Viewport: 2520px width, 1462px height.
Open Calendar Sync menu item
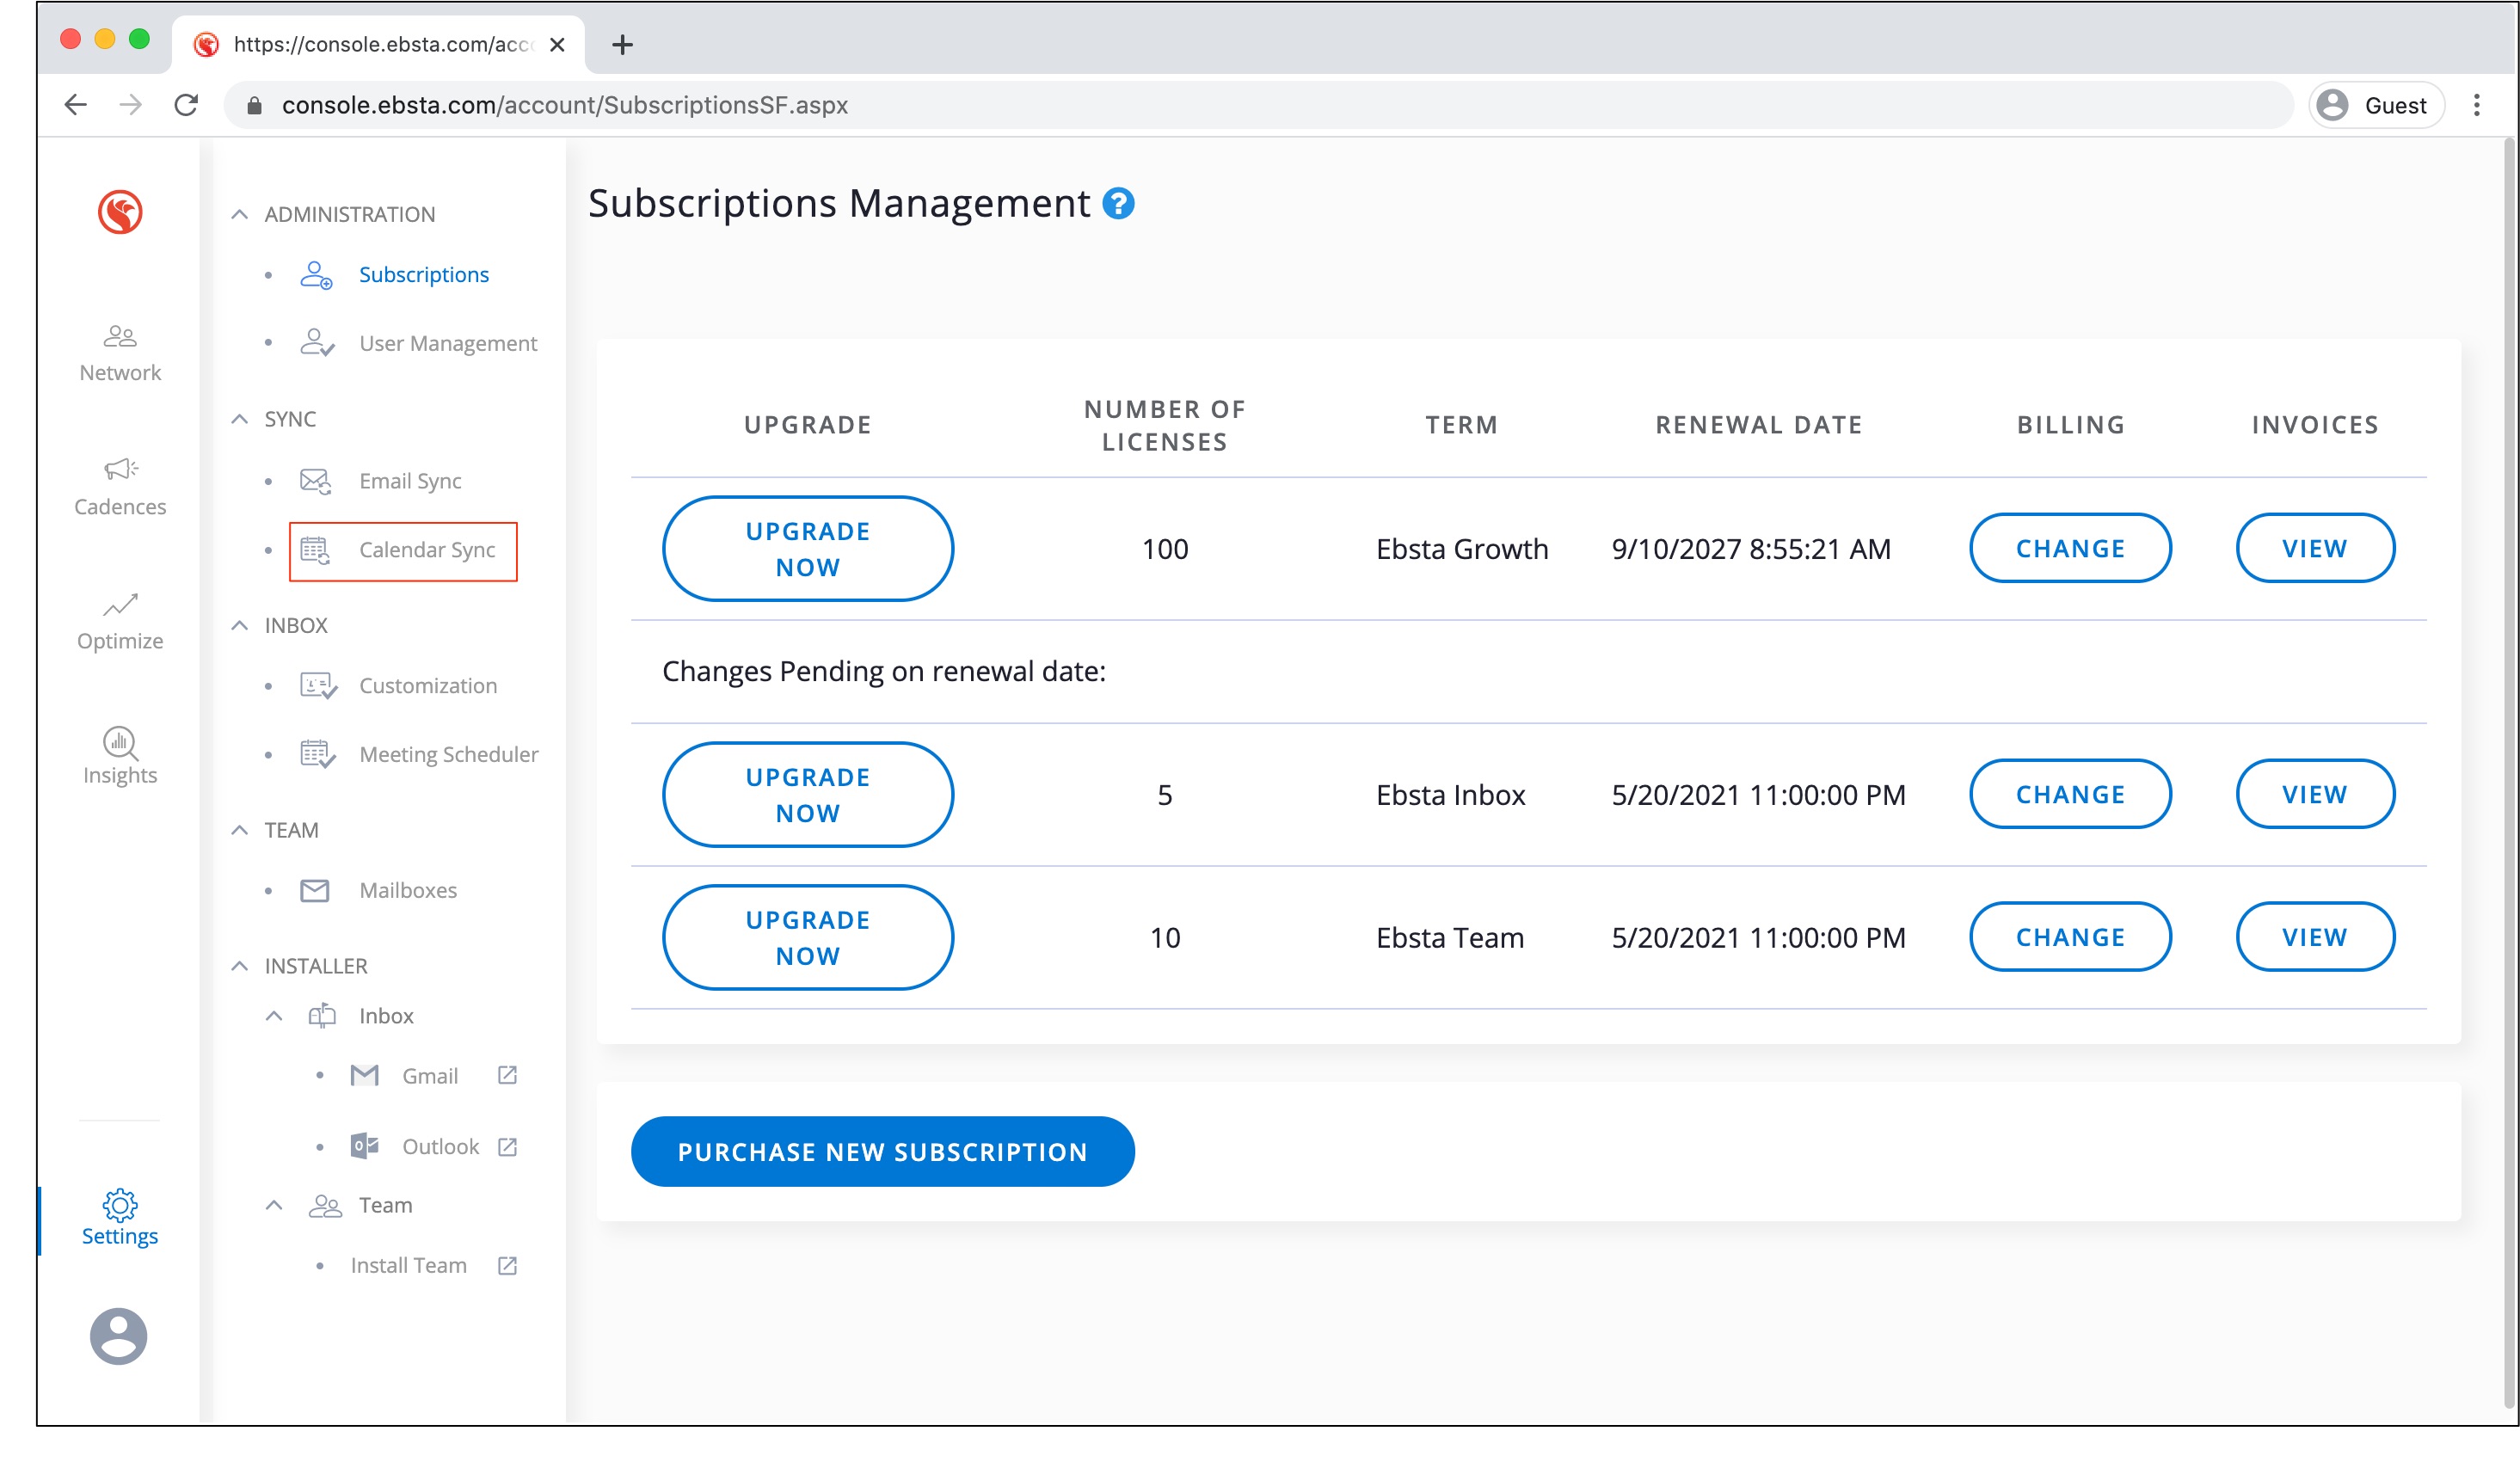[426, 550]
